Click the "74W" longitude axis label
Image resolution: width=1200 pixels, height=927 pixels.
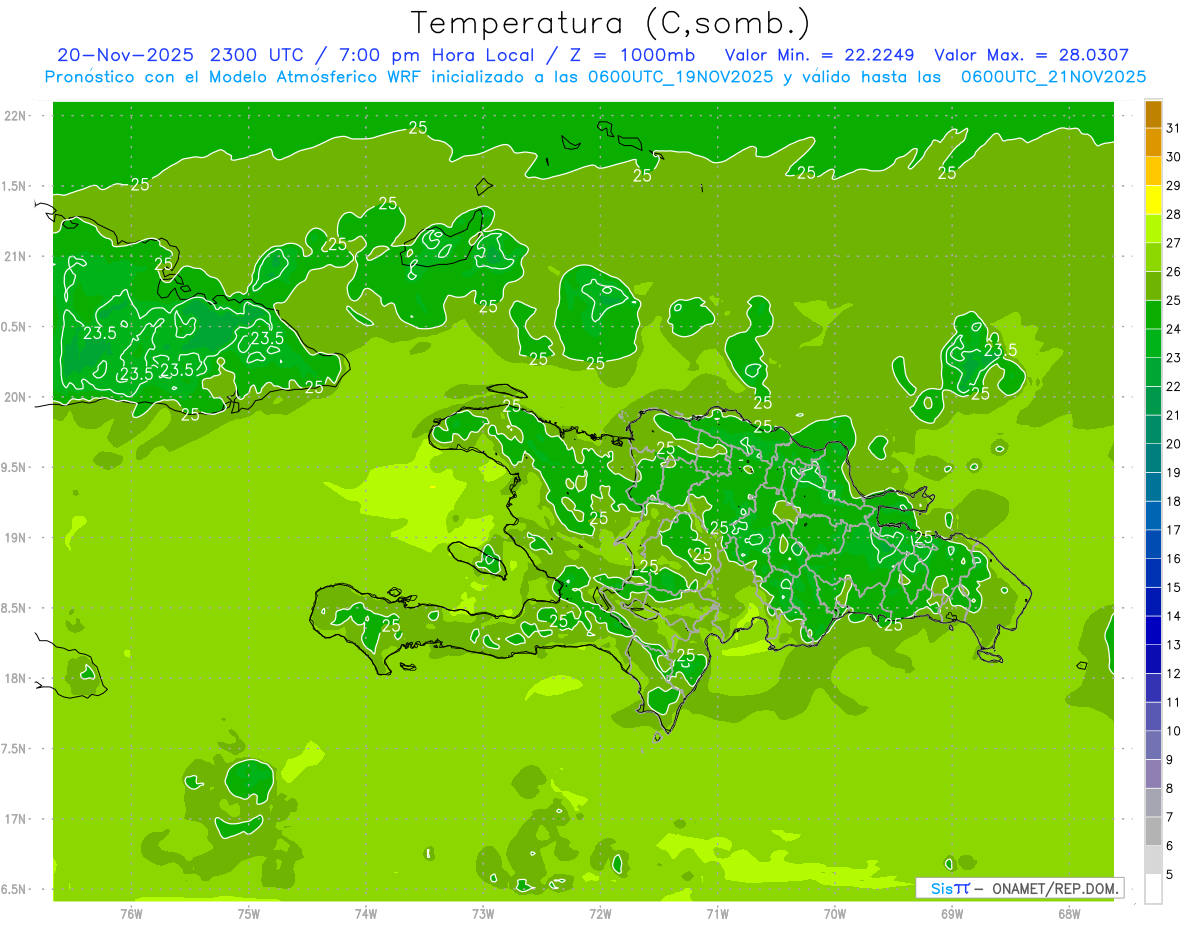366,913
